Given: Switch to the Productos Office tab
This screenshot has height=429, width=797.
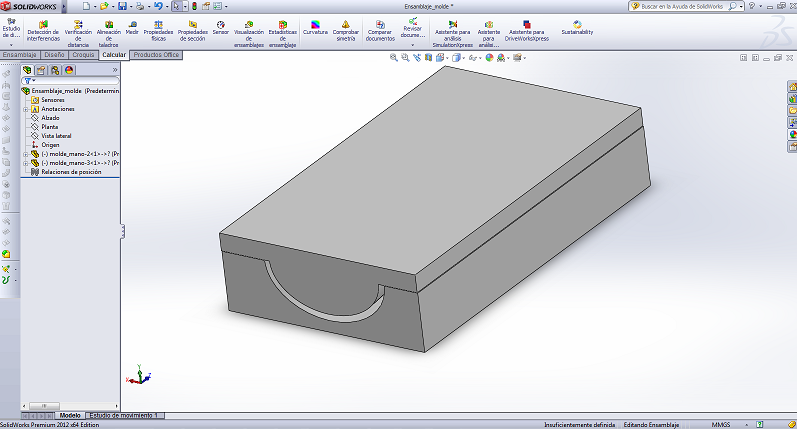Looking at the screenshot, I should (156, 55).
